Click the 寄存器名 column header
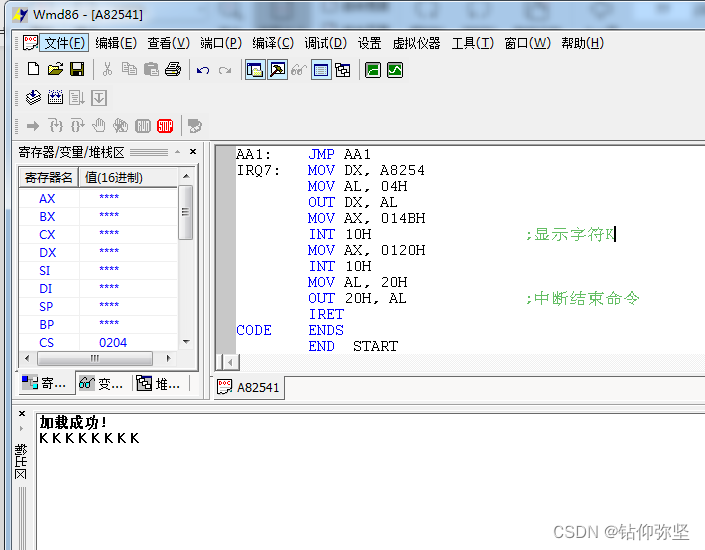The height and width of the screenshot is (550, 705). point(49,178)
